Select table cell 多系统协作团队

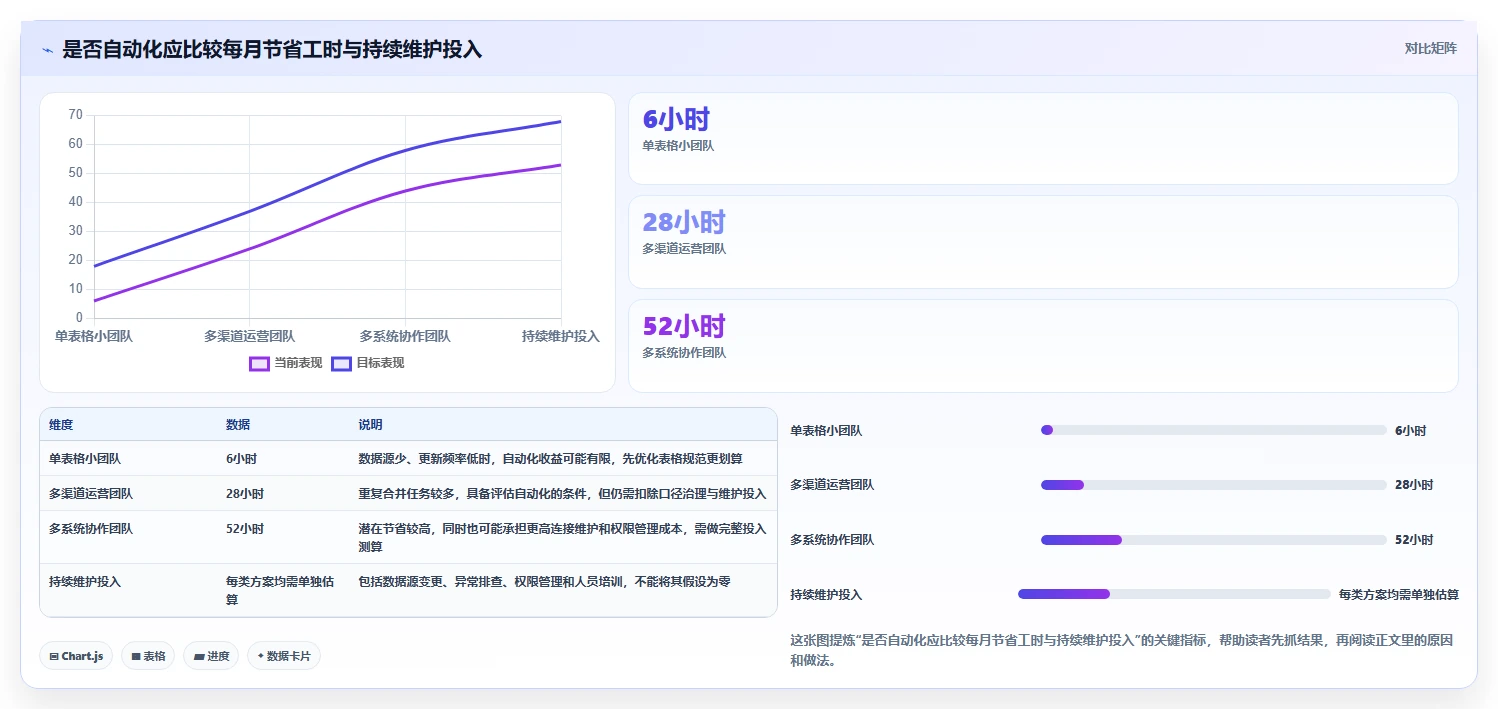pos(91,529)
